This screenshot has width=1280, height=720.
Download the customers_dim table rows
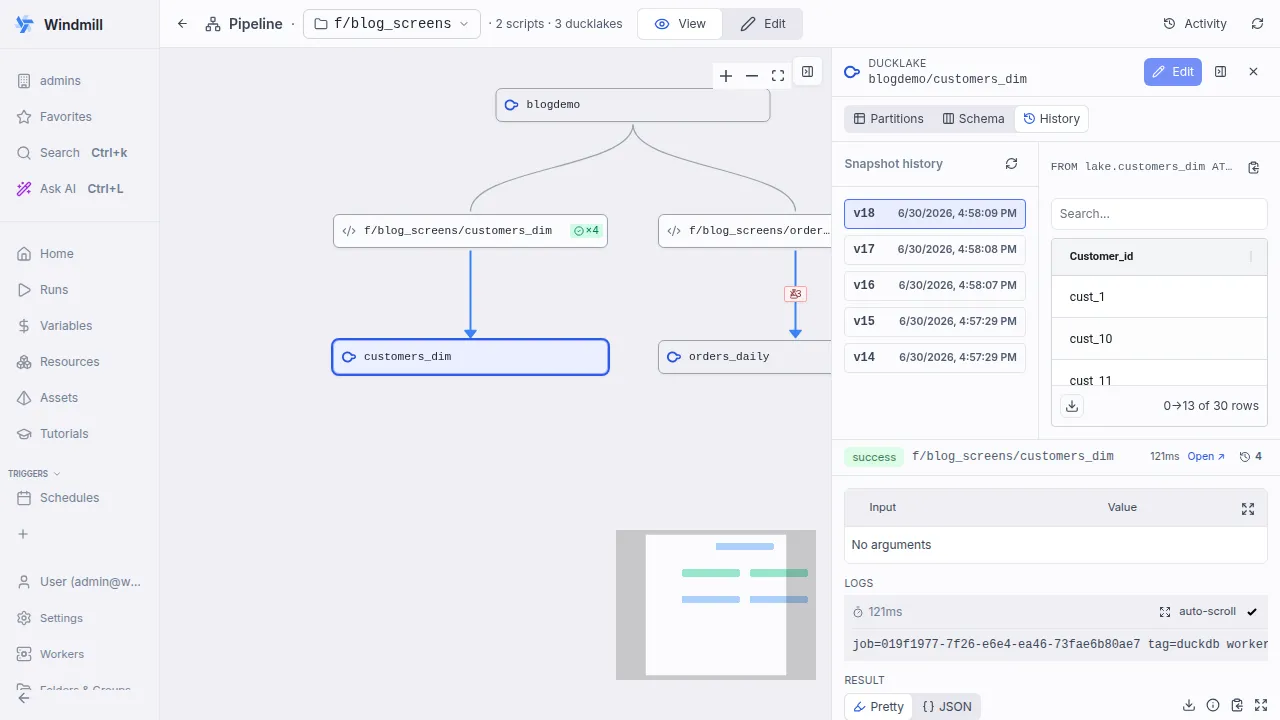click(x=1072, y=406)
